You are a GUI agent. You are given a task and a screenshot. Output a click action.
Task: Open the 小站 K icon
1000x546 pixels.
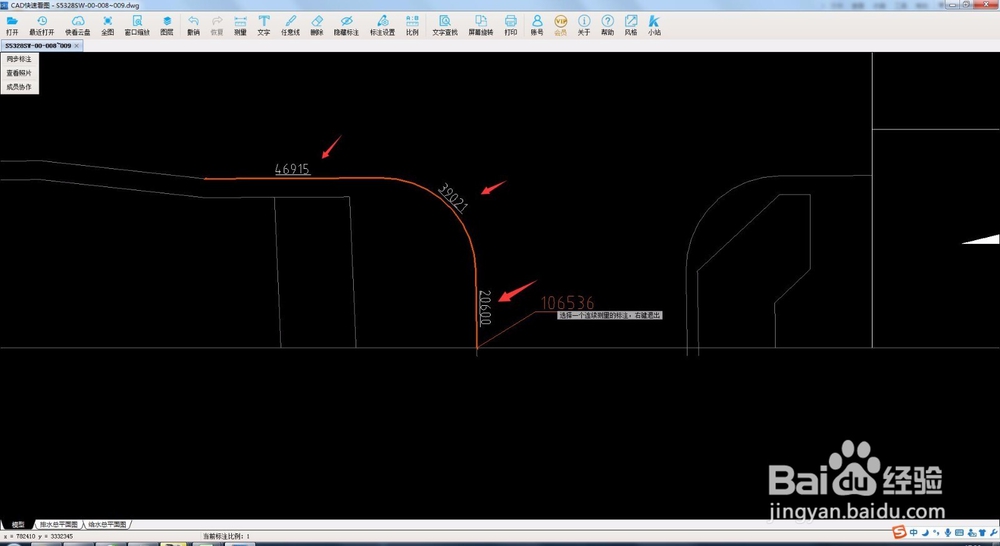pos(654,26)
